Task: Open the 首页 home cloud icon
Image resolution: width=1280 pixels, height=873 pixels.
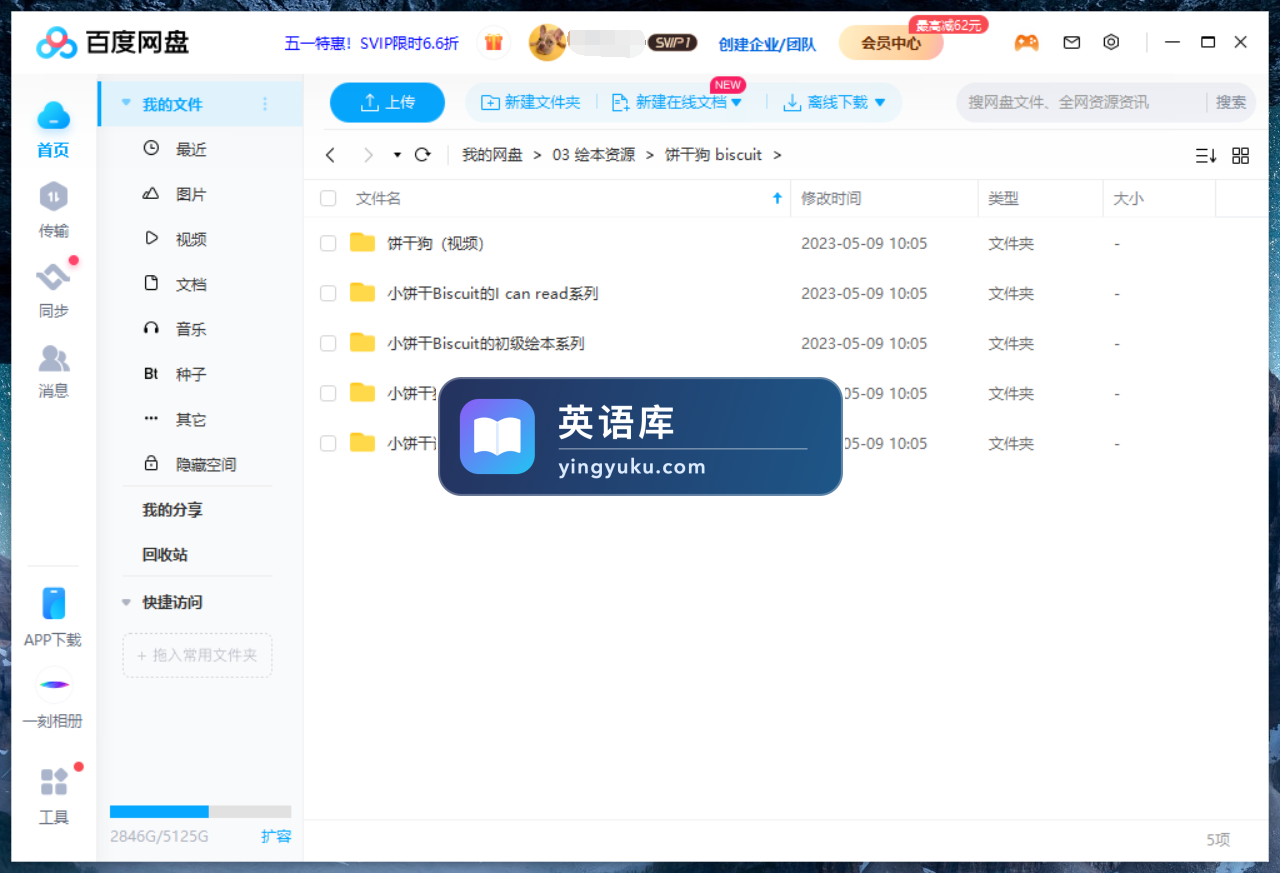Action: pyautogui.click(x=53, y=116)
